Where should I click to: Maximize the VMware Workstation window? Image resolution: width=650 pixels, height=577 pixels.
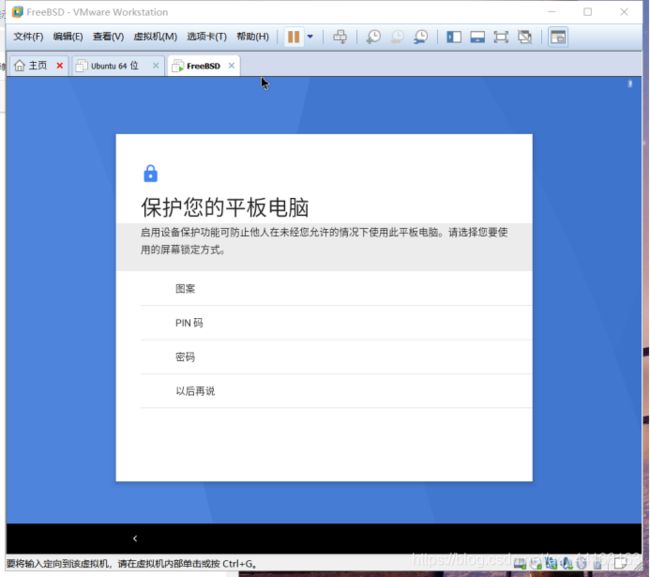coord(587,12)
